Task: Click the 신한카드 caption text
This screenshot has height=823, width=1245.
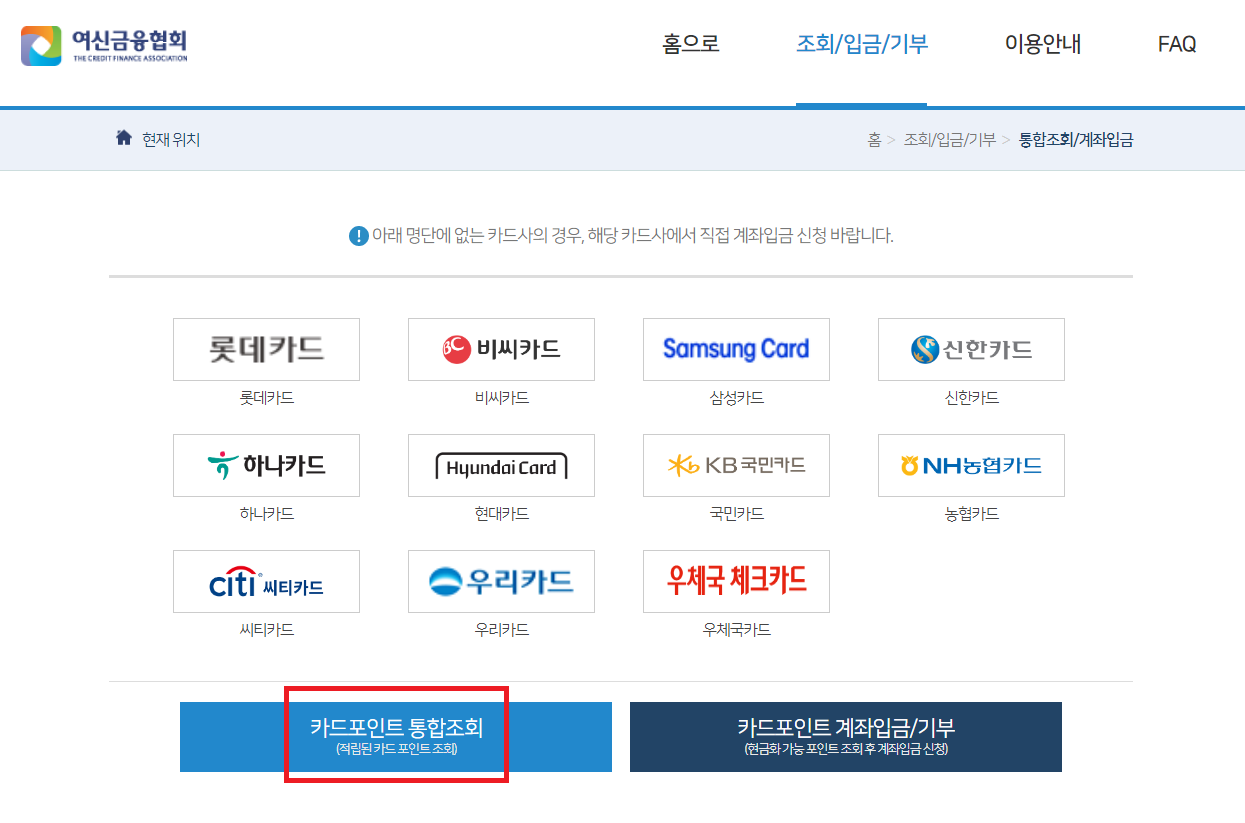Action: pyautogui.click(x=972, y=398)
